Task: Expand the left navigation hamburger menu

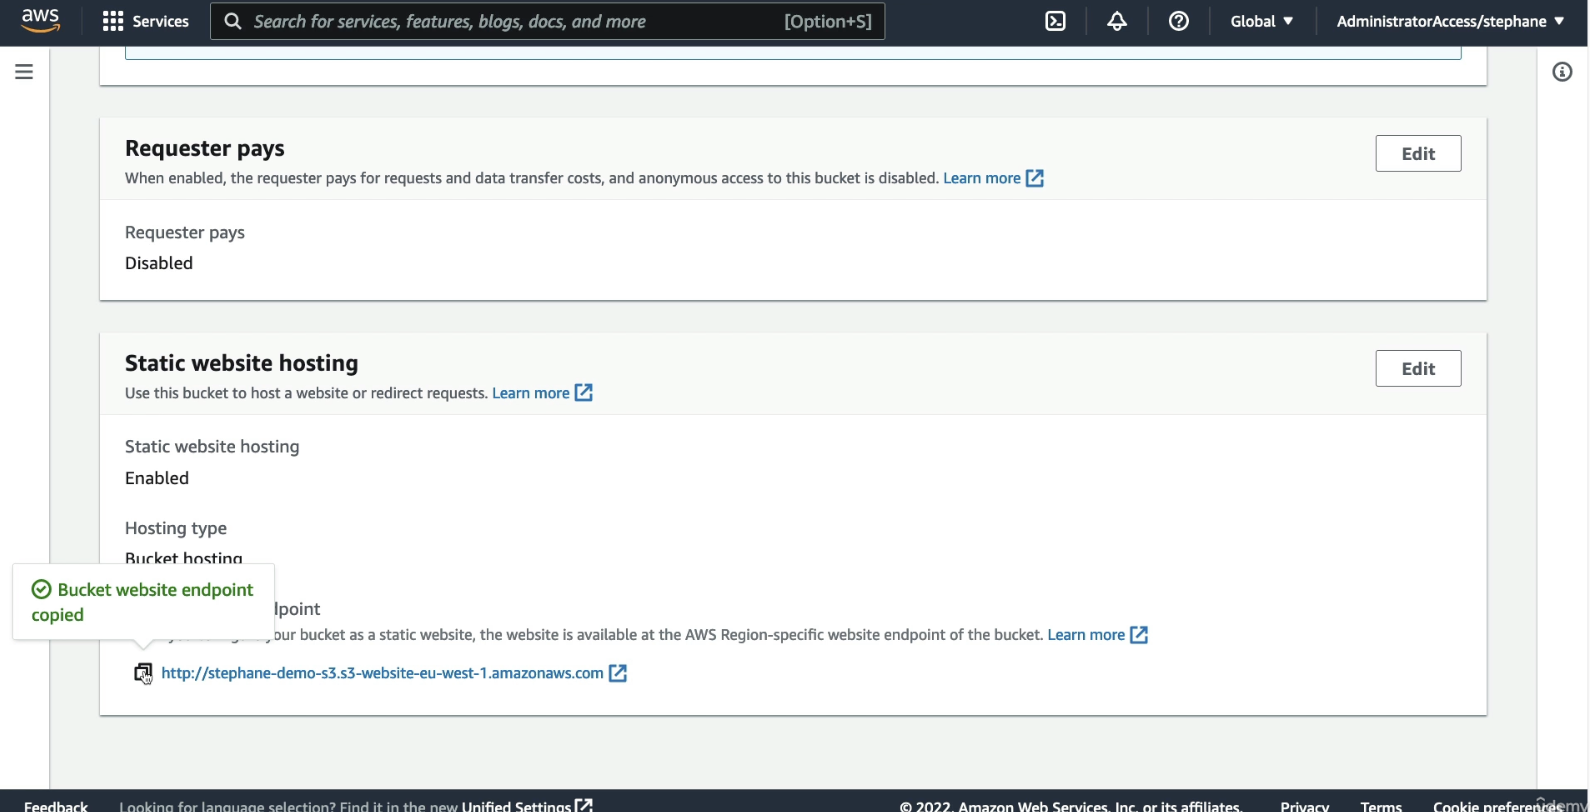Action: [24, 72]
